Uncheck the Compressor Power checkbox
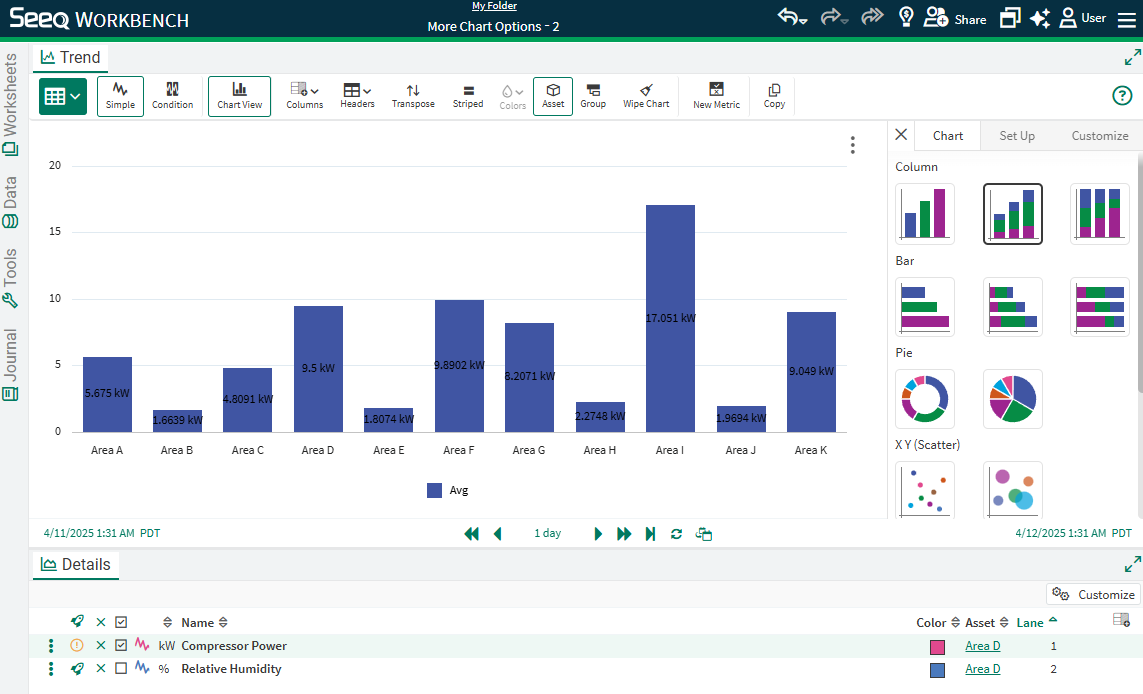Screen dimensions: 1143x694 click(121, 646)
